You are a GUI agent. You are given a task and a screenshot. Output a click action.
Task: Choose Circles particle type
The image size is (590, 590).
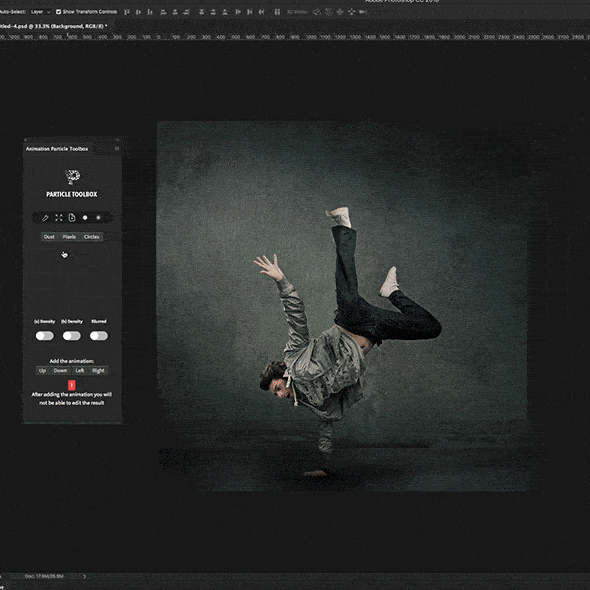(x=91, y=237)
